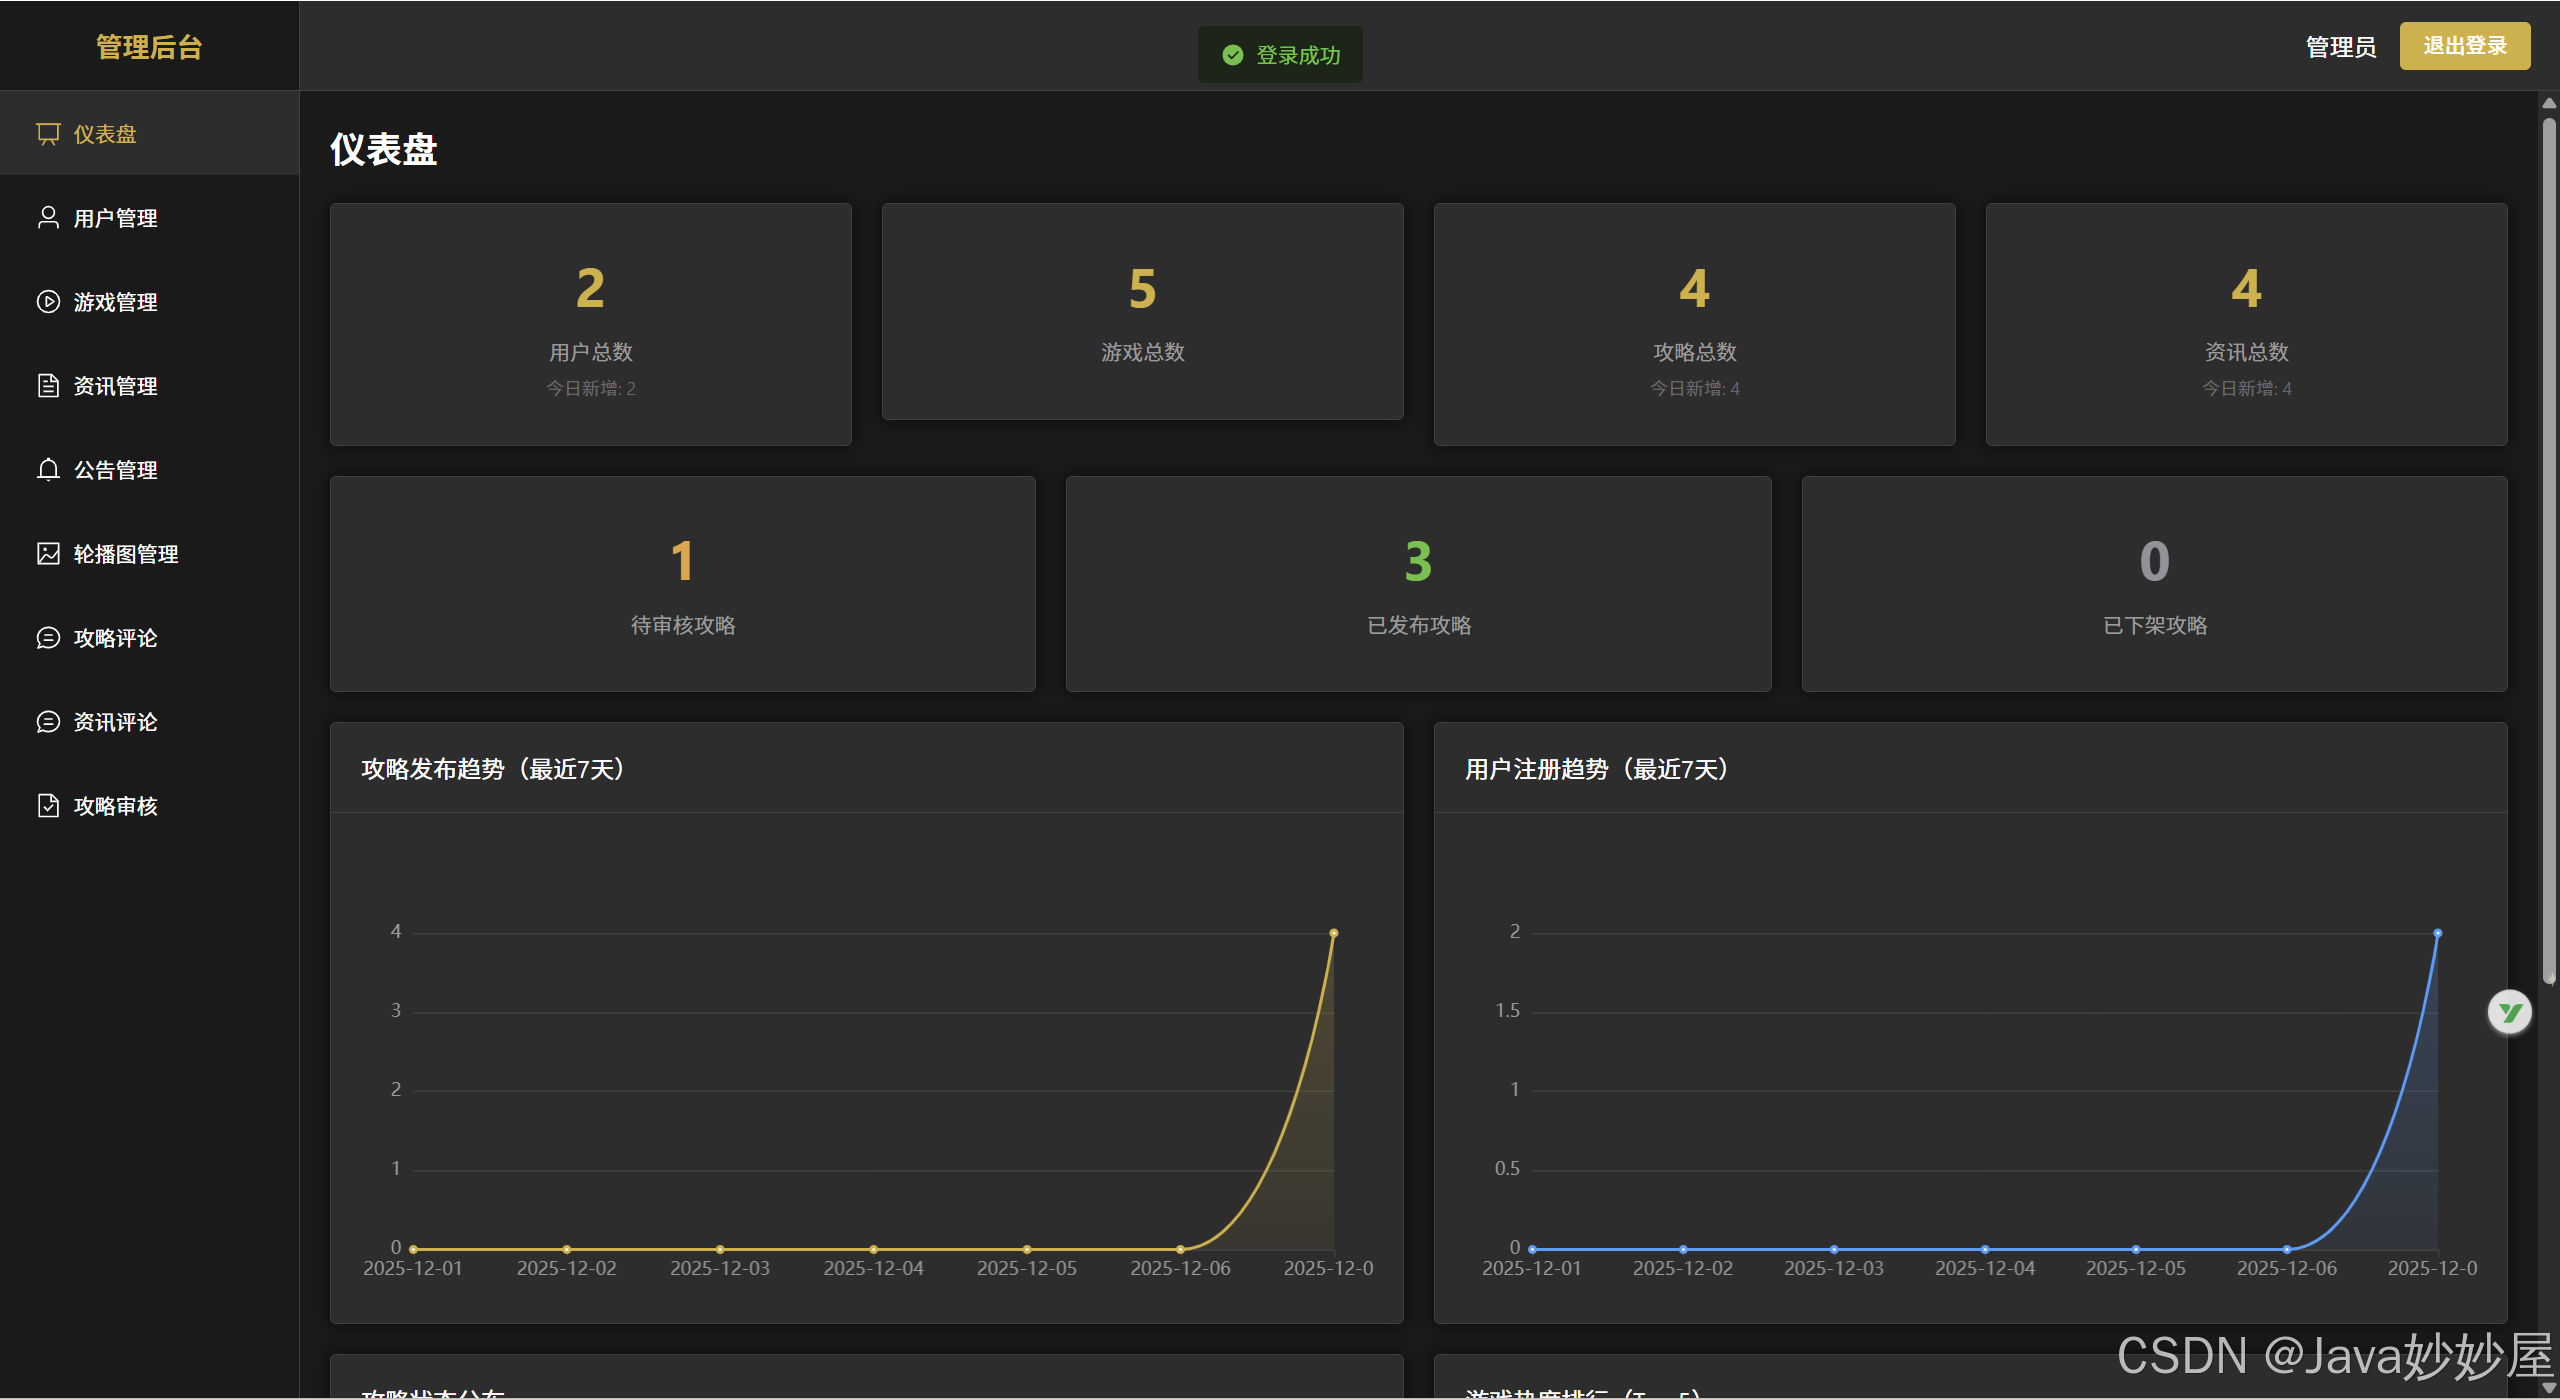Click the strategy comments chat bubble icon

(48, 638)
